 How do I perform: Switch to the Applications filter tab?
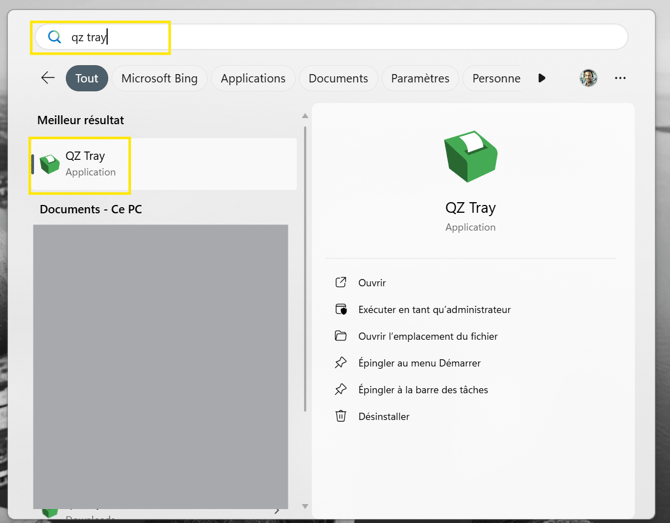point(253,78)
